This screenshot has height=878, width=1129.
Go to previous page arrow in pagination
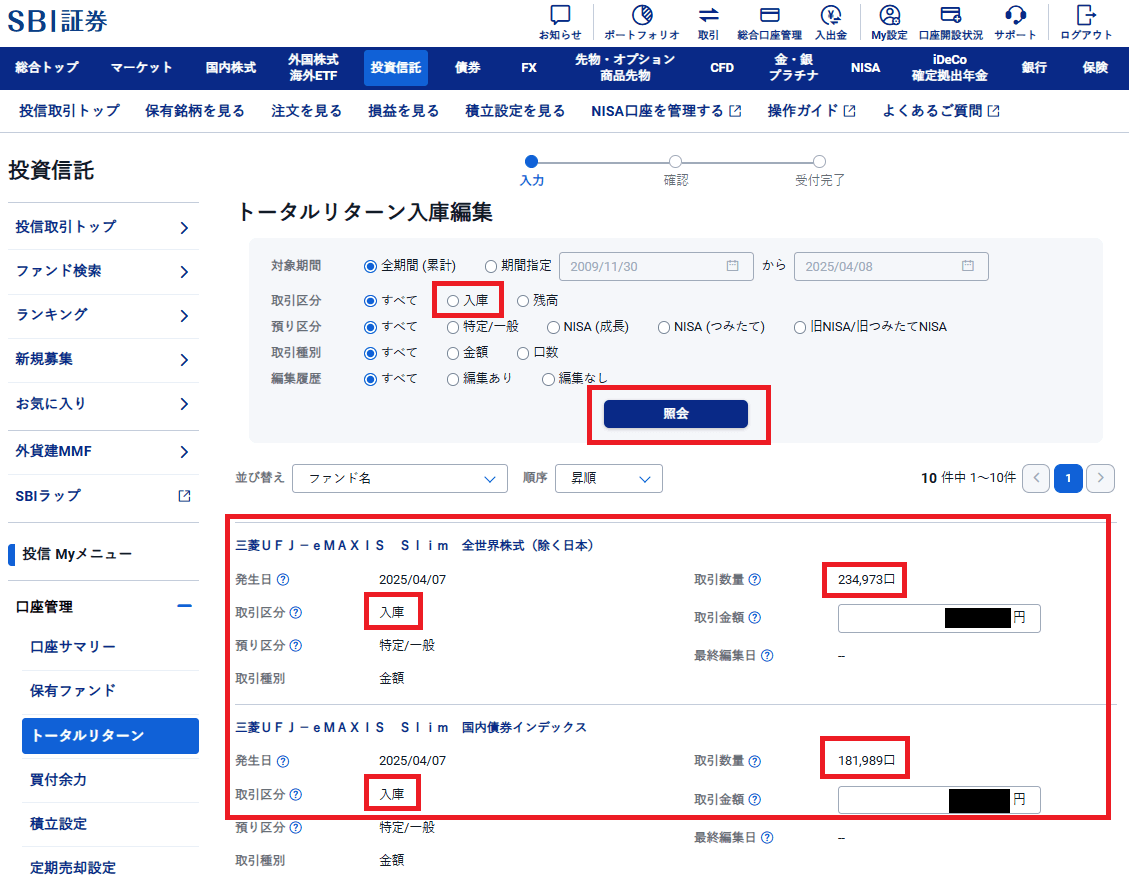tap(1036, 478)
